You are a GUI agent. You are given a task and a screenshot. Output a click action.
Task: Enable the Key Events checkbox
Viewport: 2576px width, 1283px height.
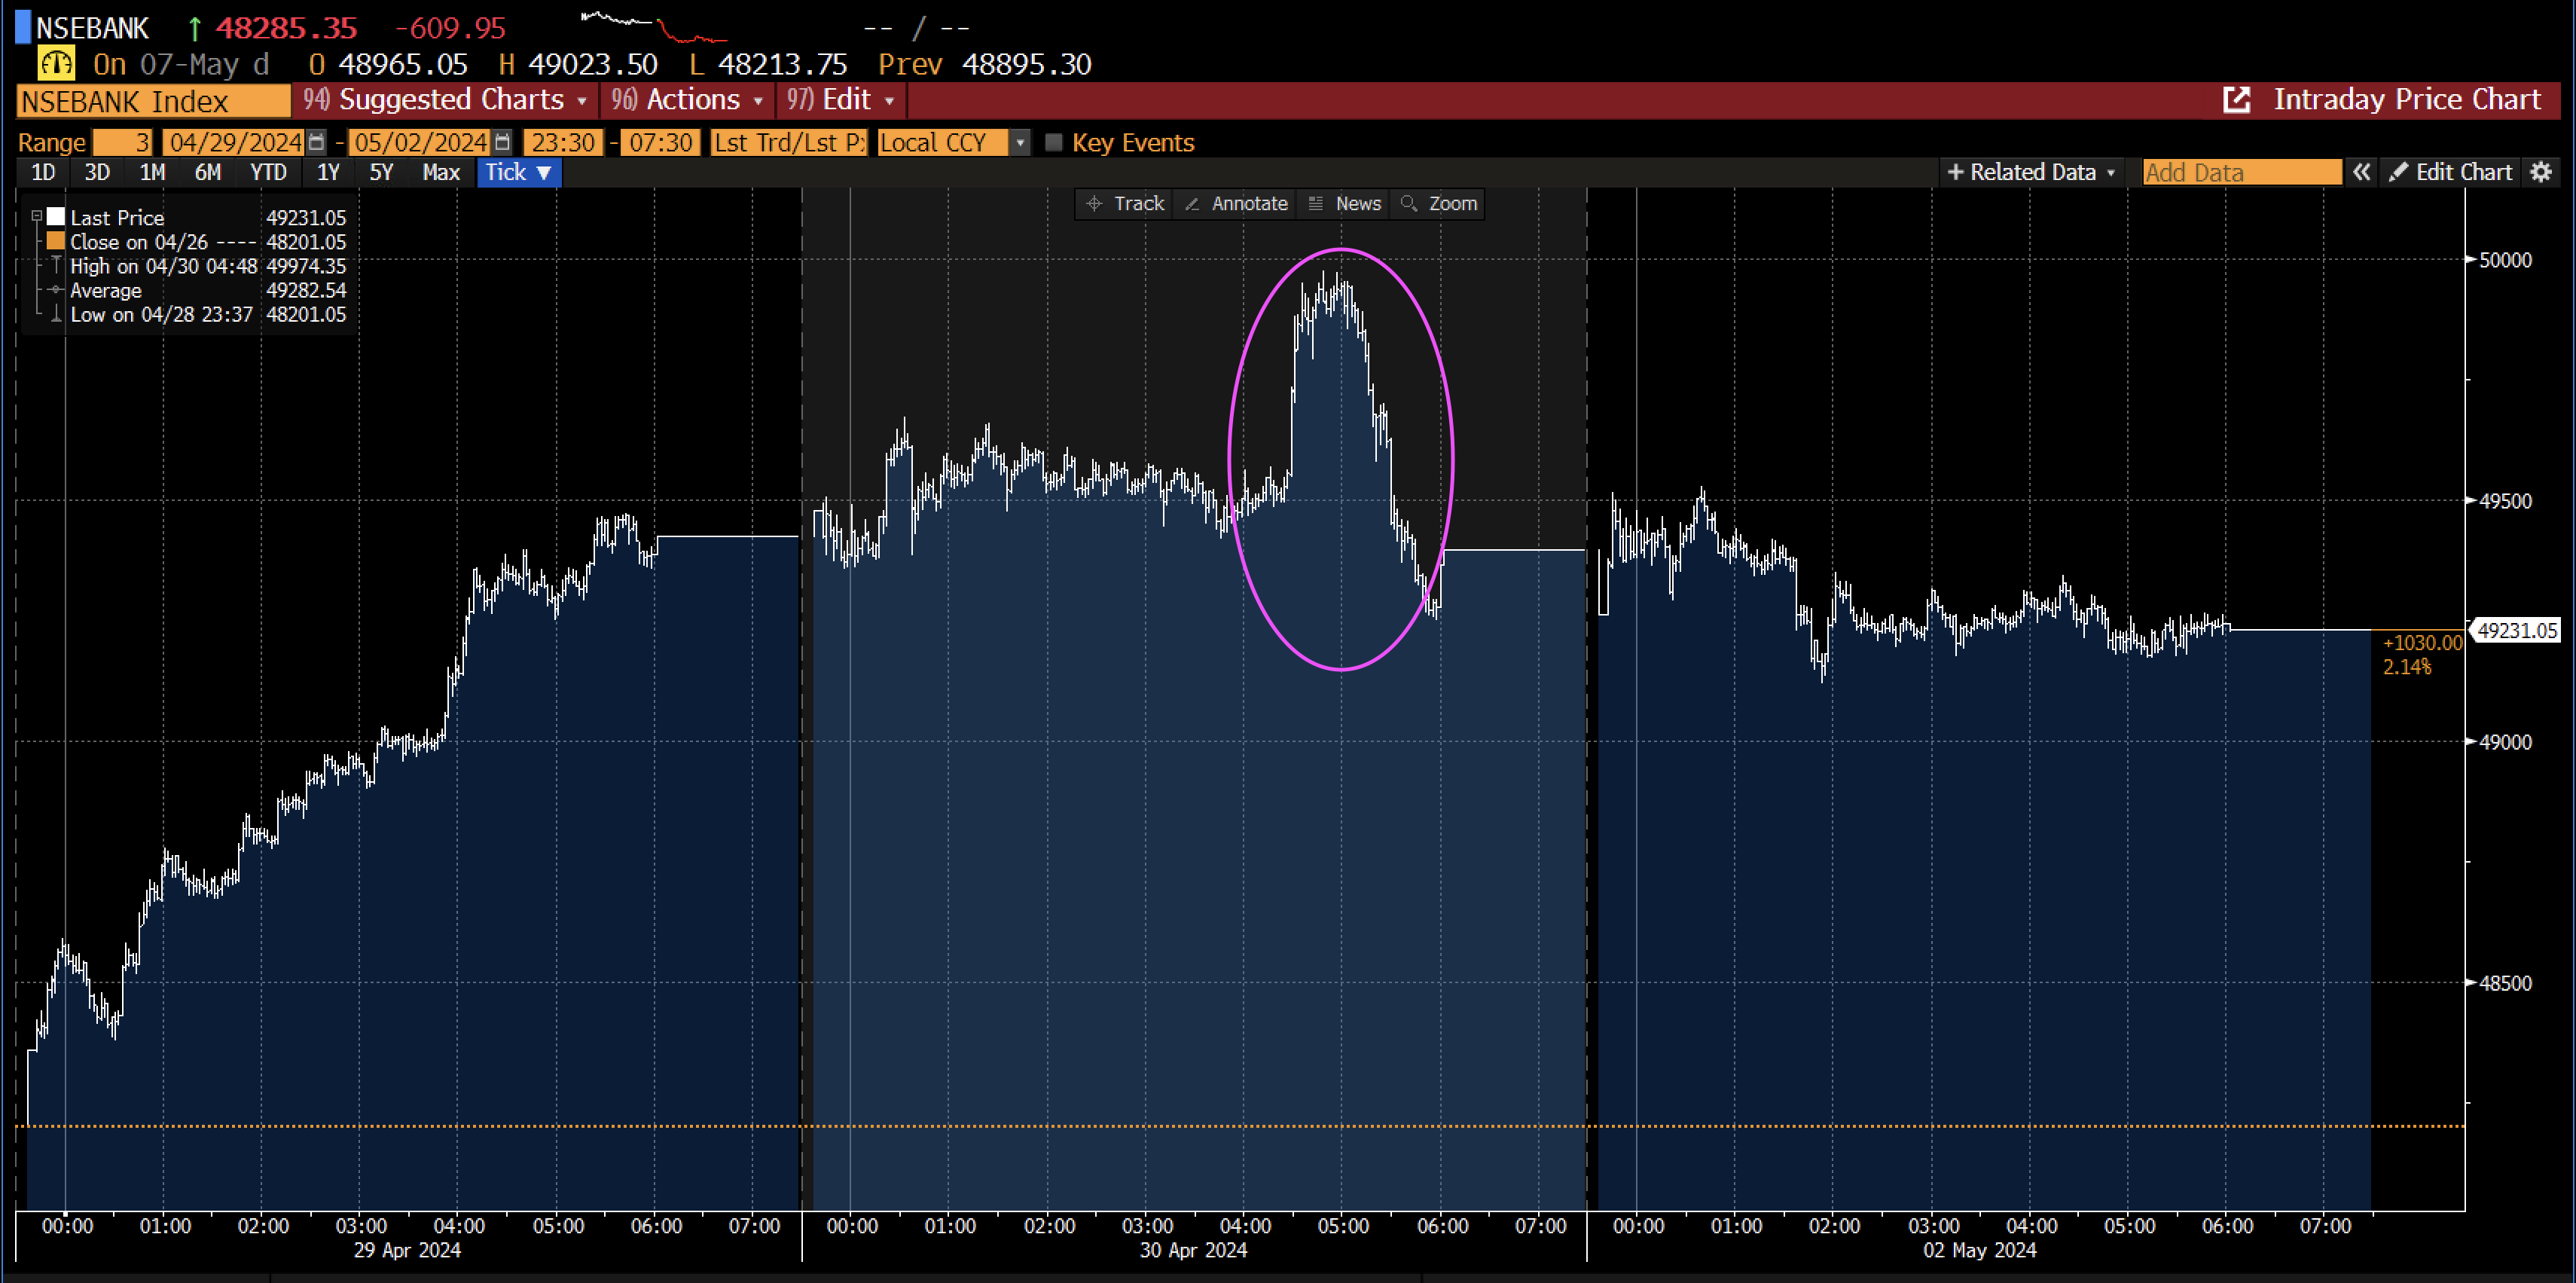point(1052,142)
